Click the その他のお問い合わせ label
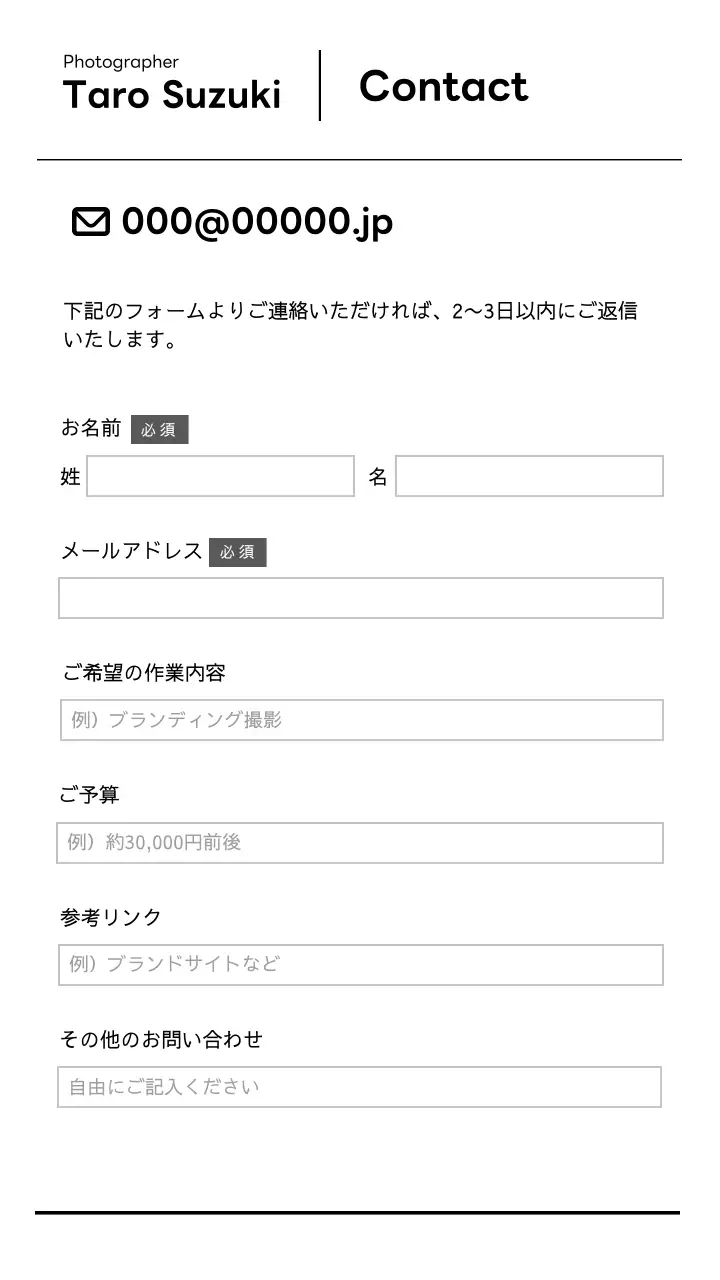Image resolution: width=720 pixels, height=1280 pixels. [x=161, y=1040]
